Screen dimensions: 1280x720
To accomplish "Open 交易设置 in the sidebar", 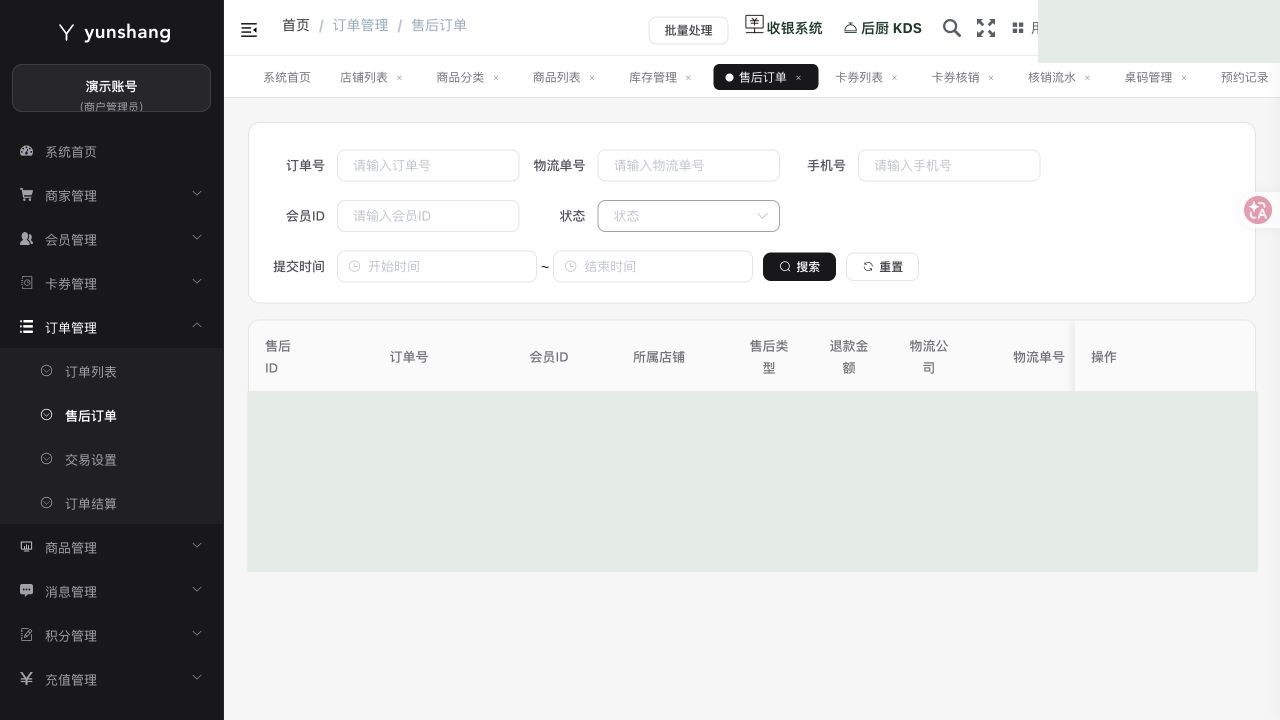I will (x=91, y=460).
